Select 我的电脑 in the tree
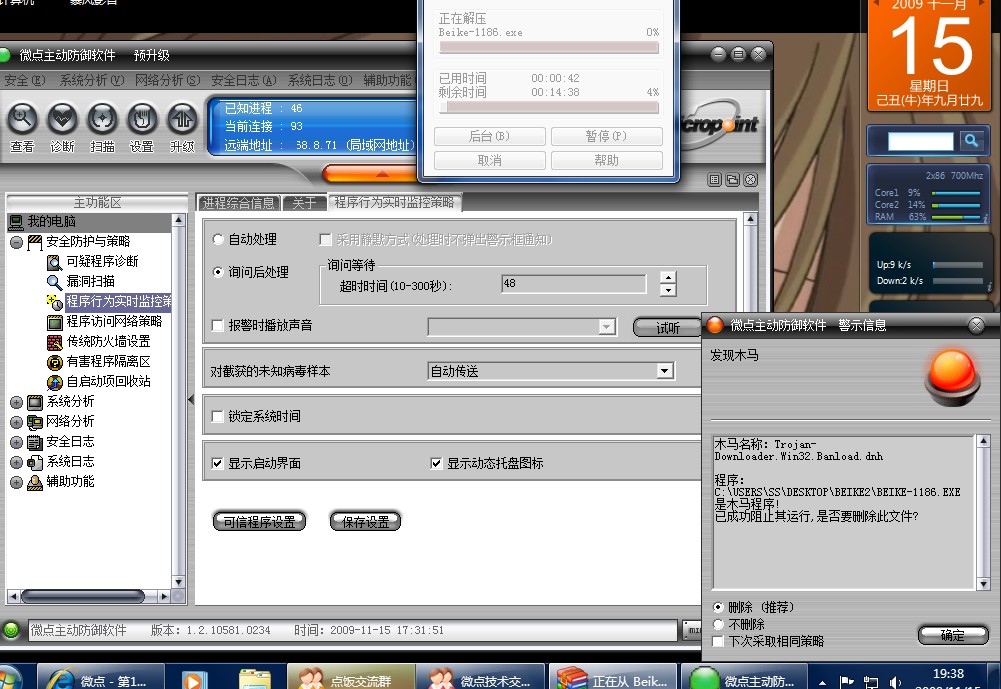 click(x=51, y=222)
